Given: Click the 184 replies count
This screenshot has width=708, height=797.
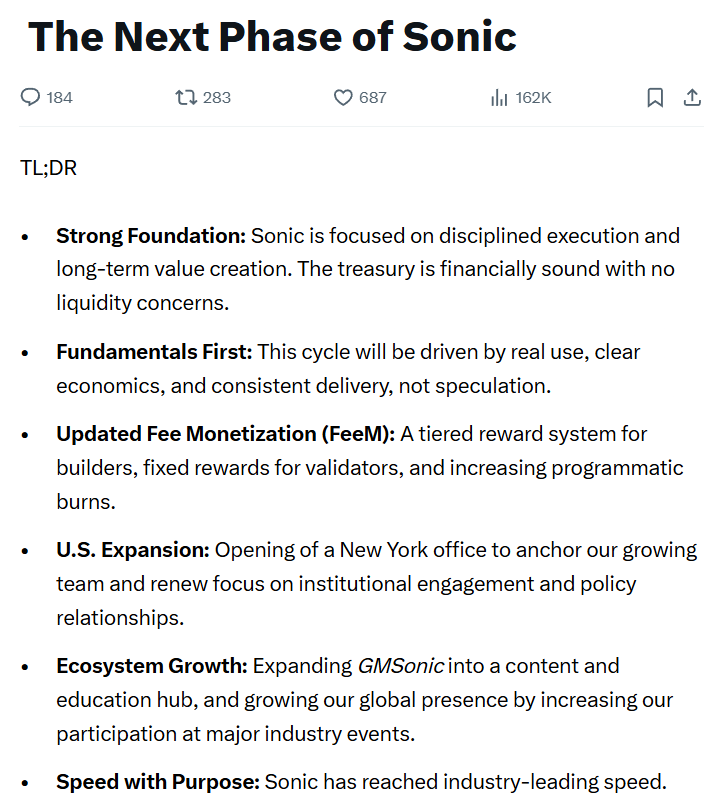Looking at the screenshot, I should coord(60,97).
